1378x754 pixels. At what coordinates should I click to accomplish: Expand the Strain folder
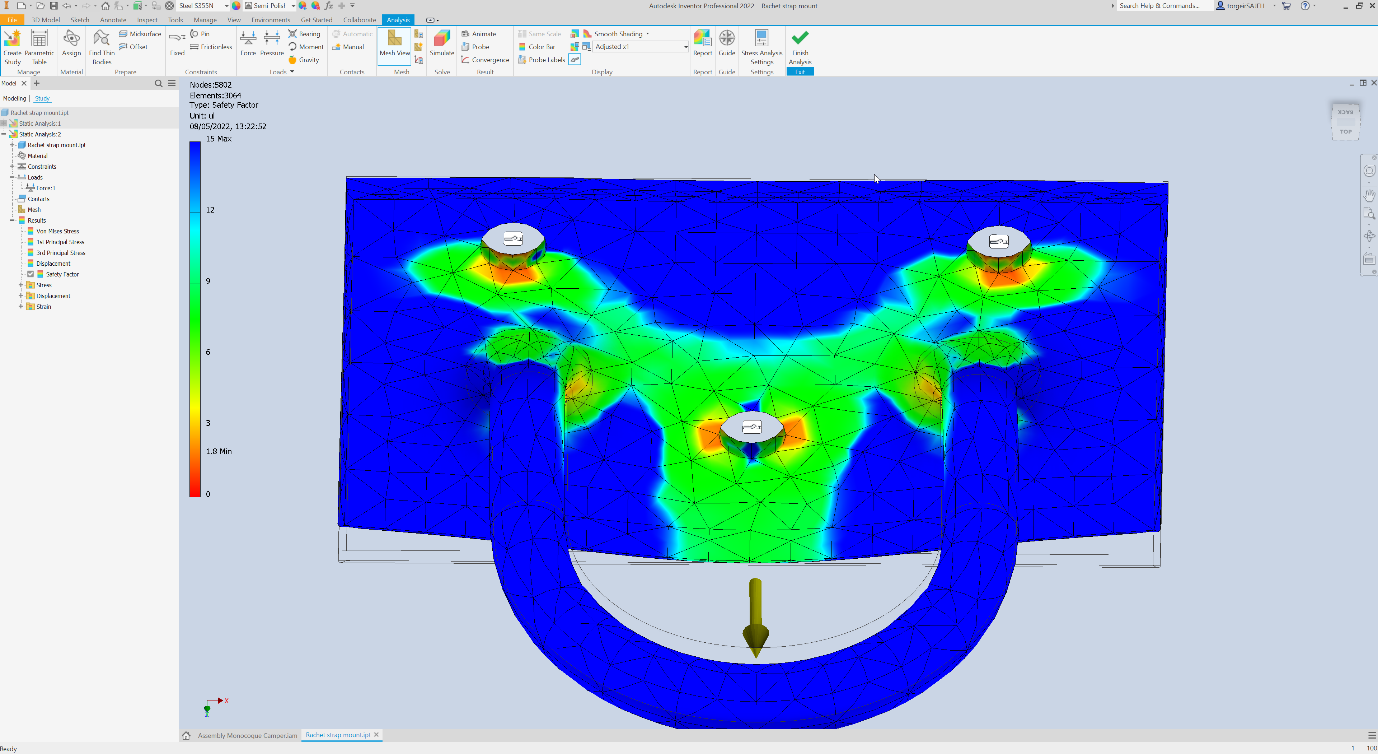22,307
